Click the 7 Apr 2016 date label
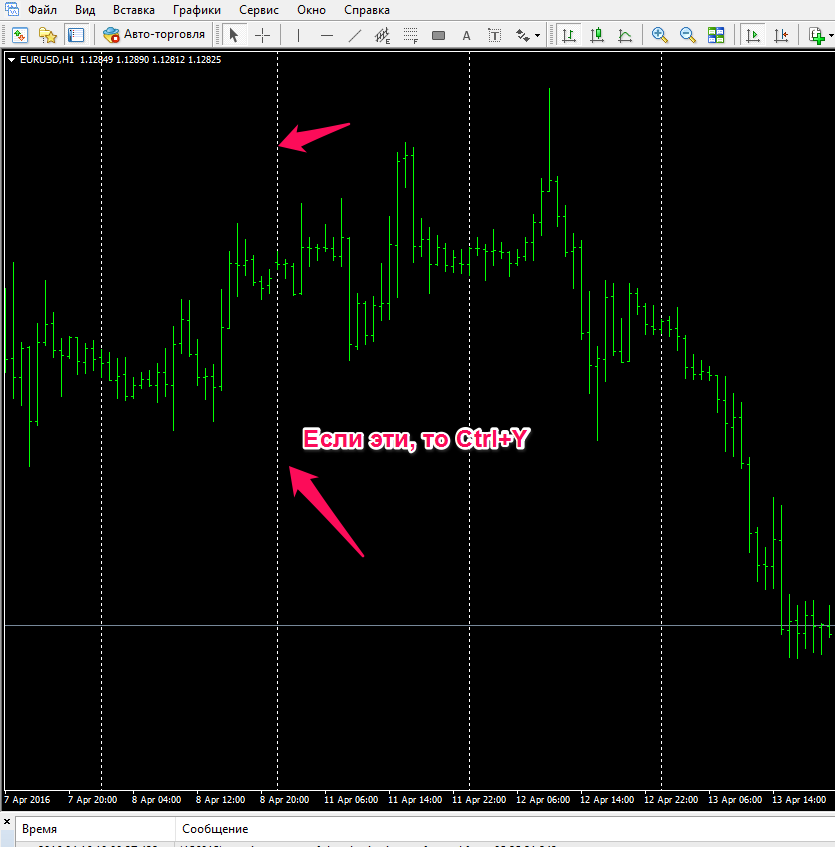The height and width of the screenshot is (847, 835). tap(27, 799)
